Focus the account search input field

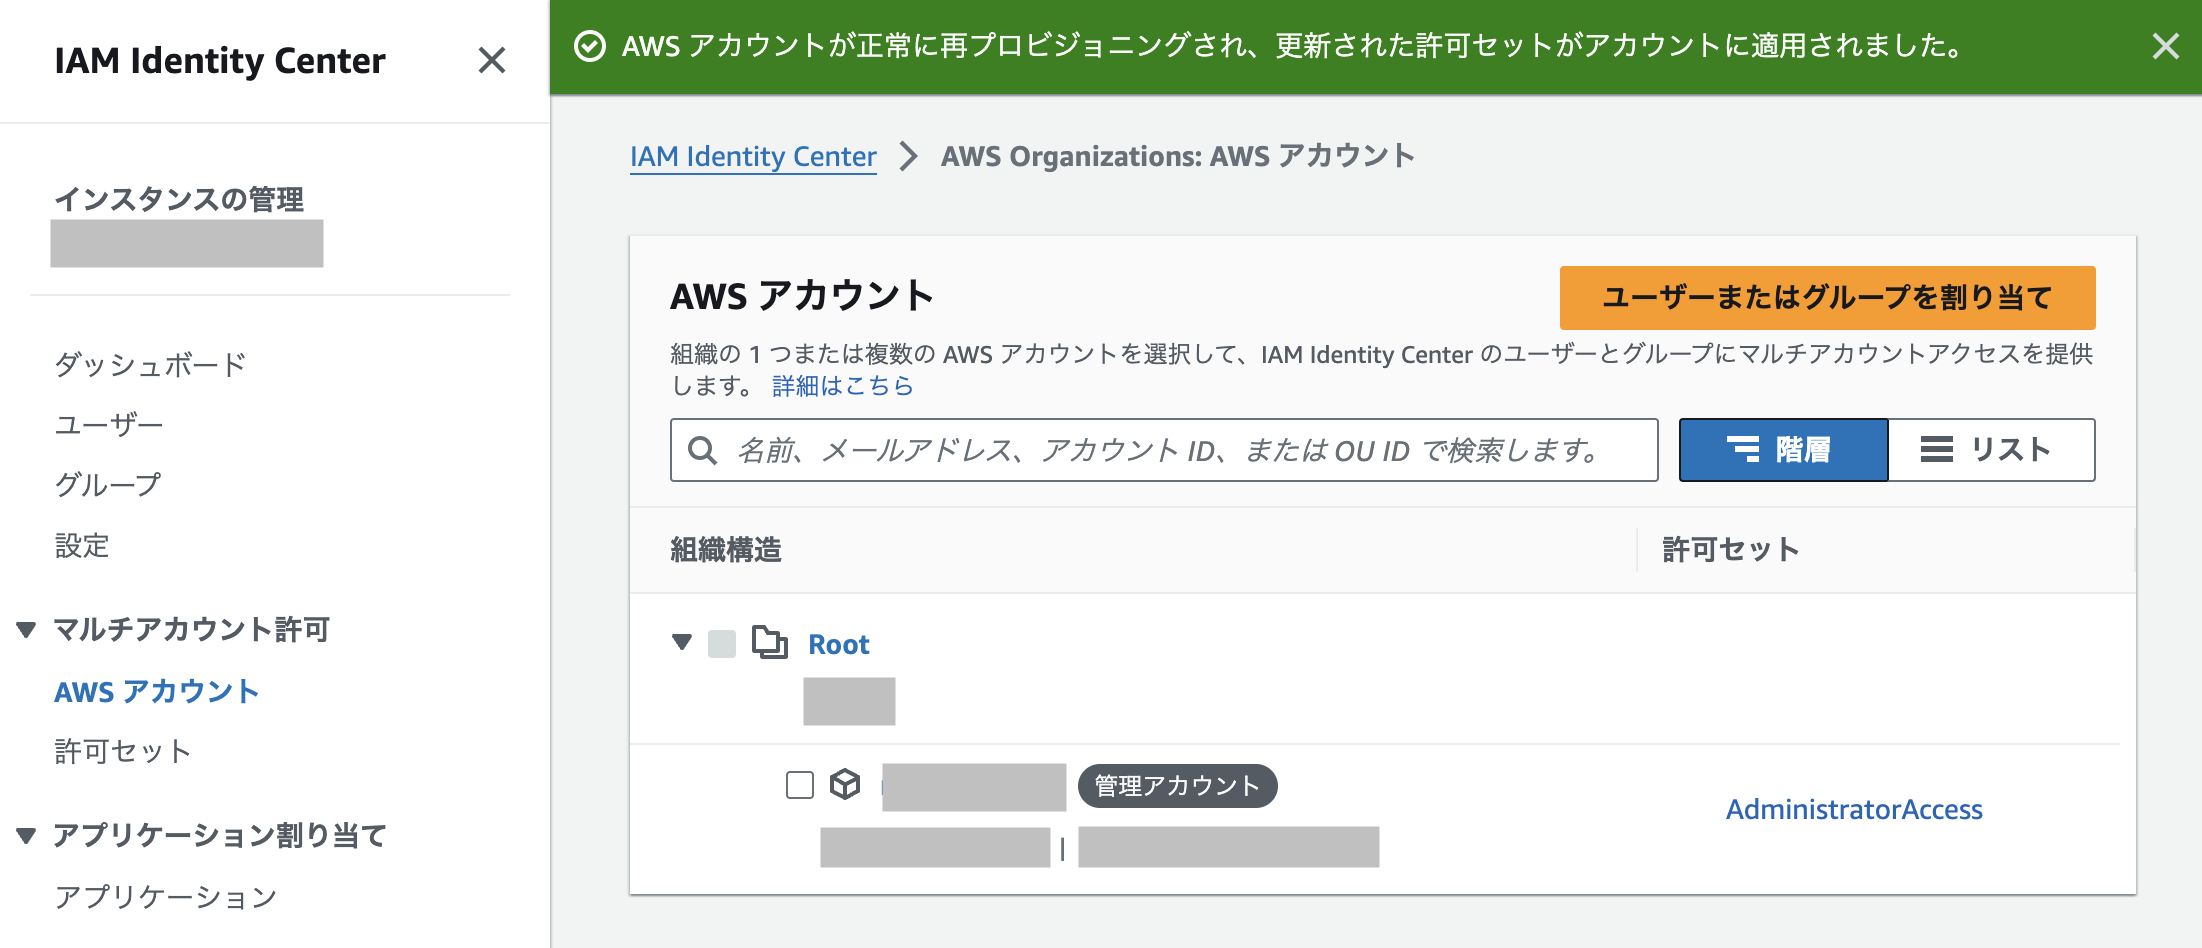coord(1164,450)
